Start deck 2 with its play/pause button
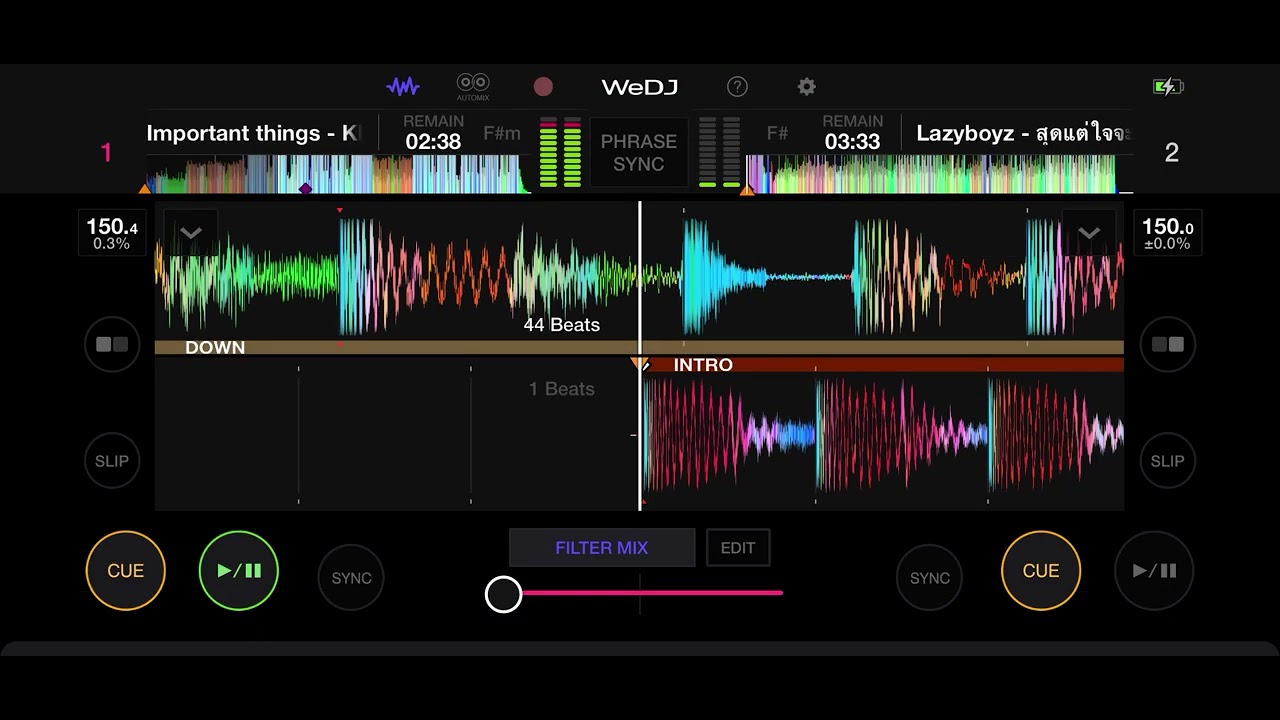This screenshot has width=1280, height=720. [x=1154, y=571]
